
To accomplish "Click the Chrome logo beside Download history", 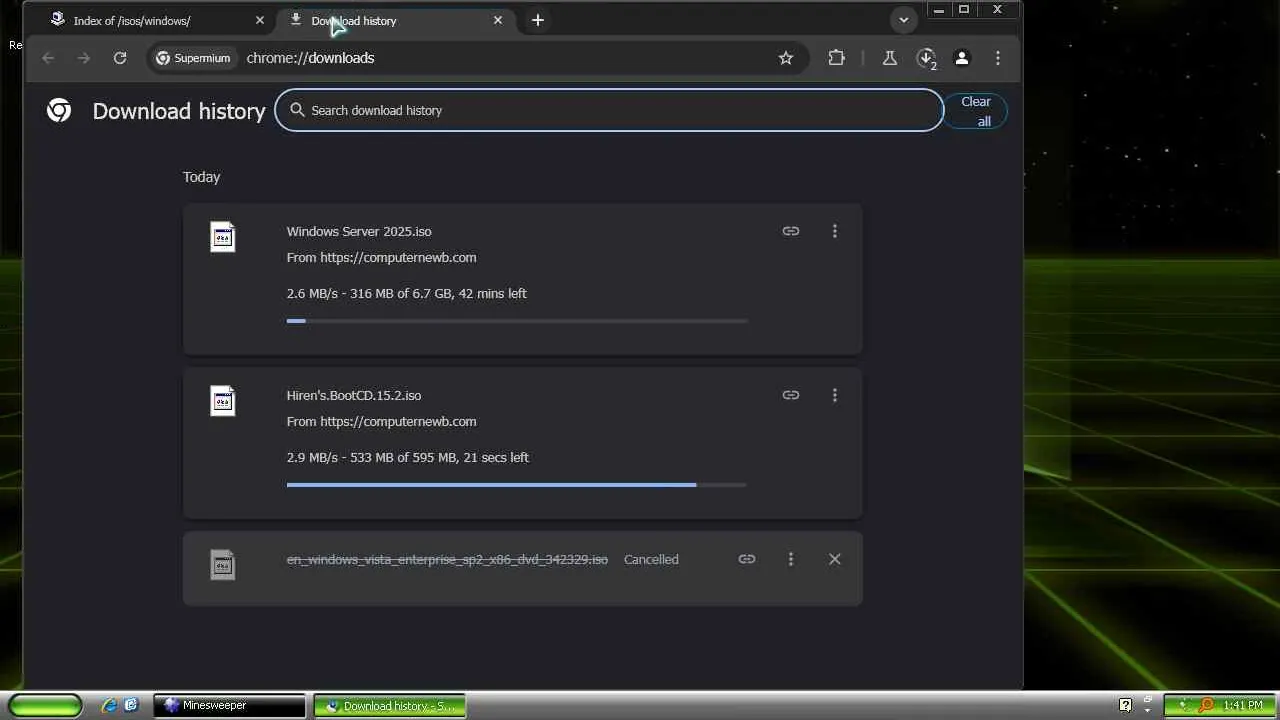I will click(x=59, y=110).
